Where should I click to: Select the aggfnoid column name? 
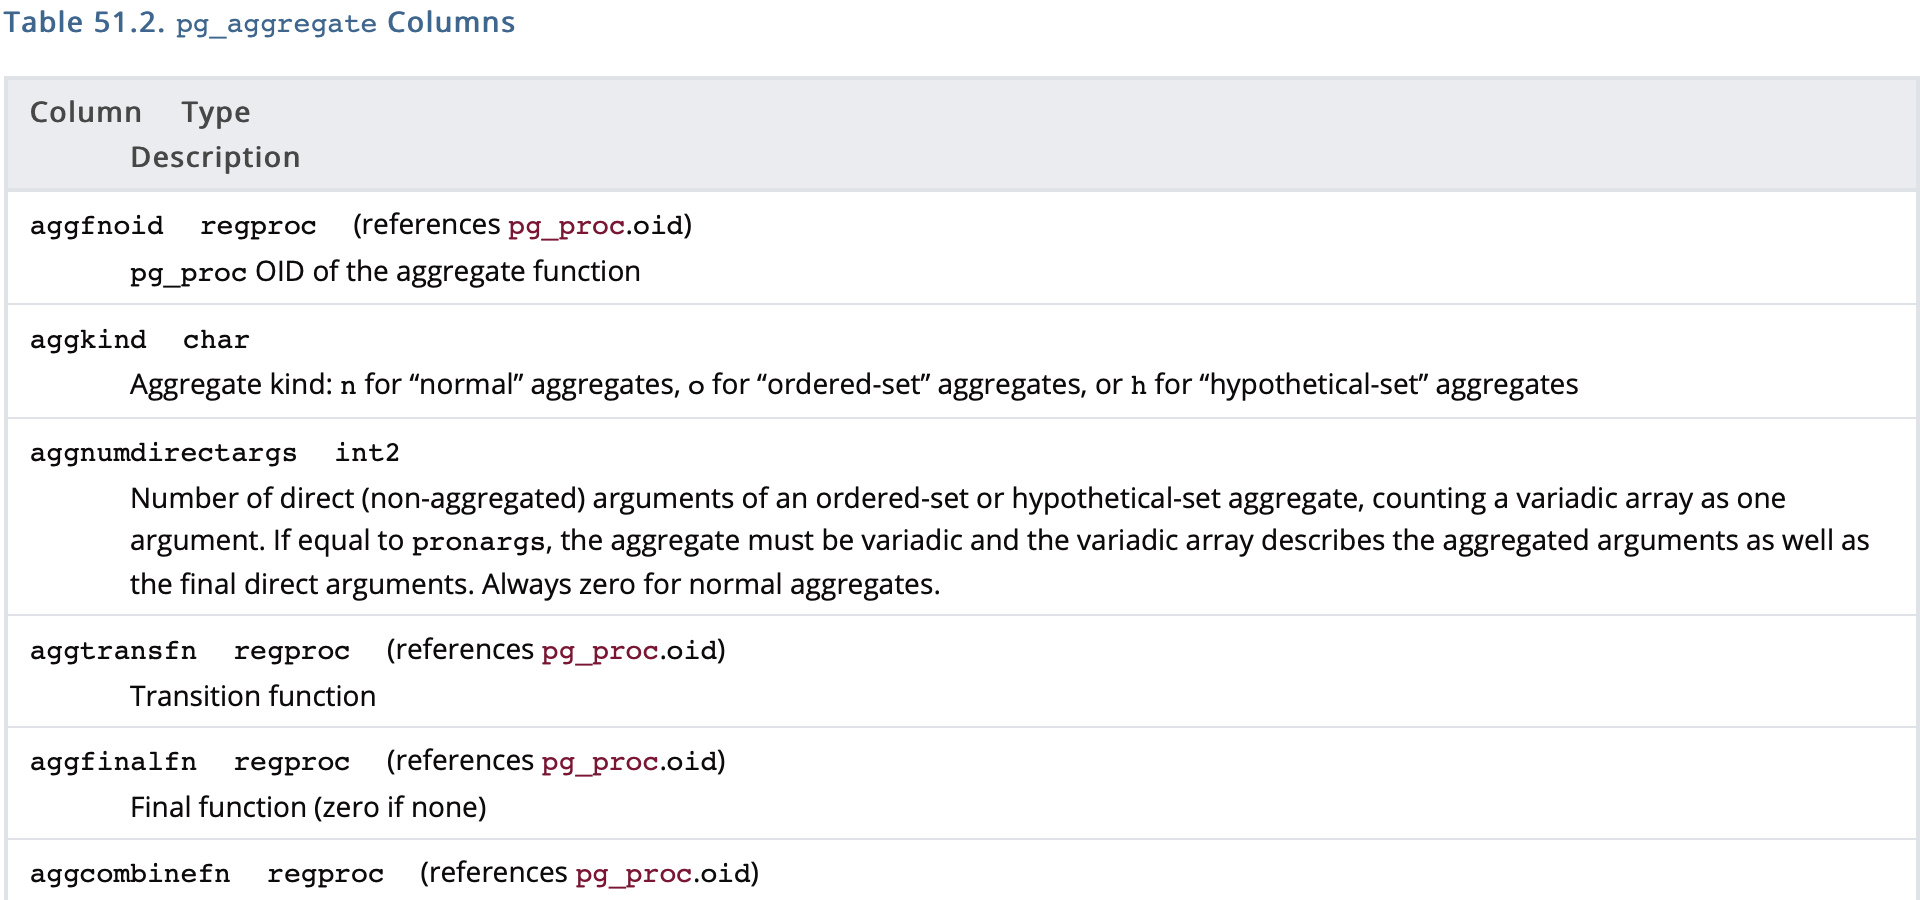(97, 226)
